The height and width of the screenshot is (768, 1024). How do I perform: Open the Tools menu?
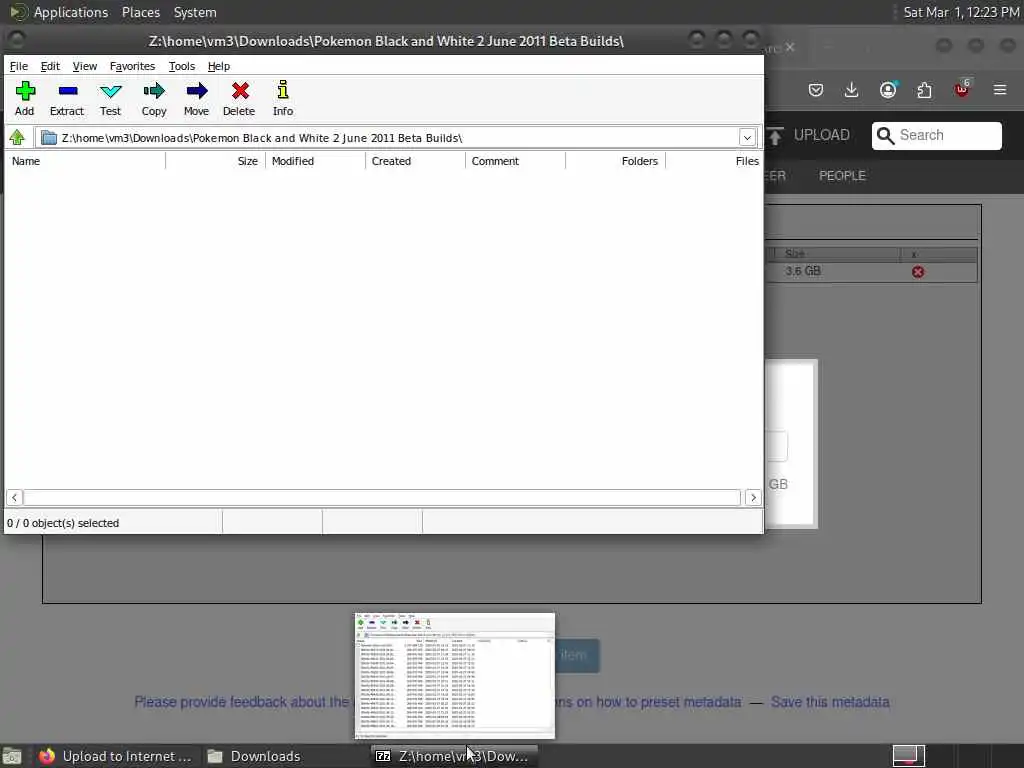coord(182,66)
